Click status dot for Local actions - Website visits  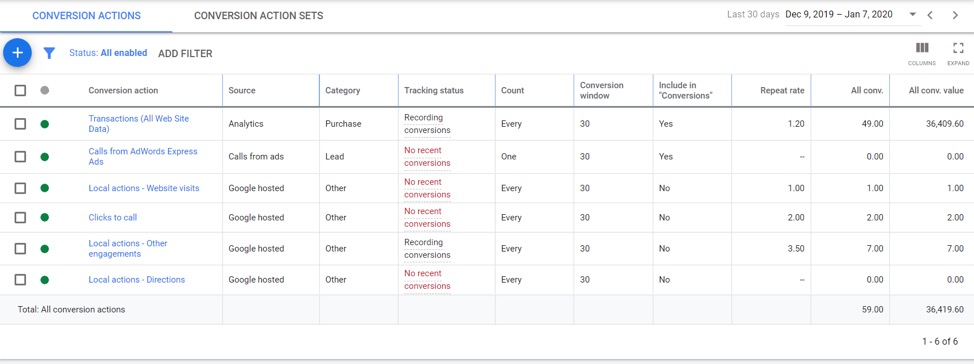point(45,188)
